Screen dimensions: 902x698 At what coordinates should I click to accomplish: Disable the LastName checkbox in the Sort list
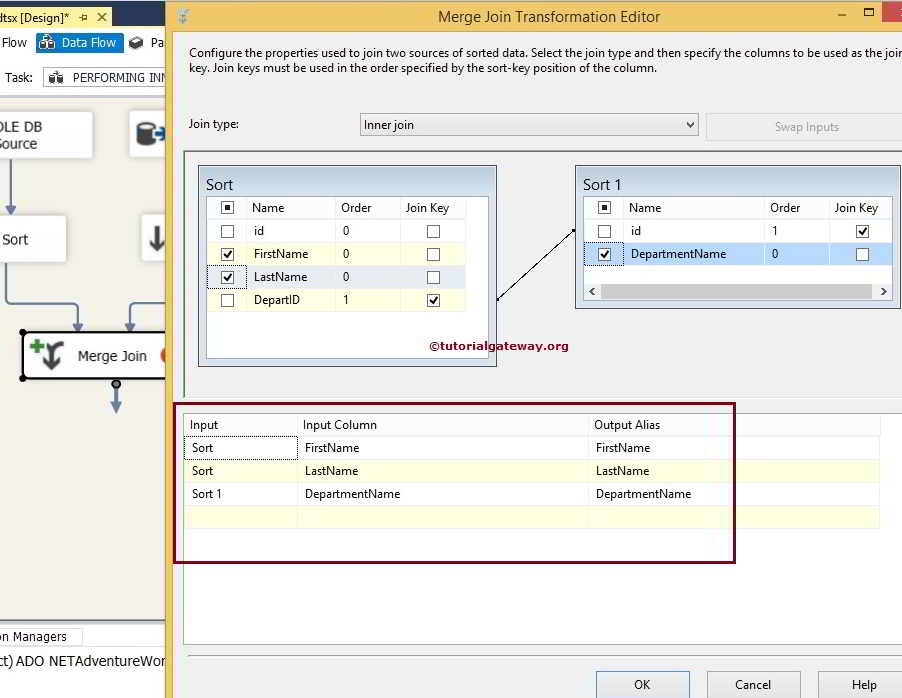[227, 276]
